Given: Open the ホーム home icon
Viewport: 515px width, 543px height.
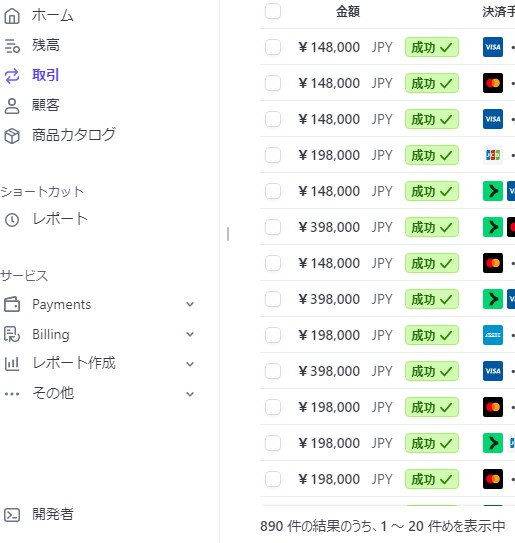Looking at the screenshot, I should click(x=12, y=16).
